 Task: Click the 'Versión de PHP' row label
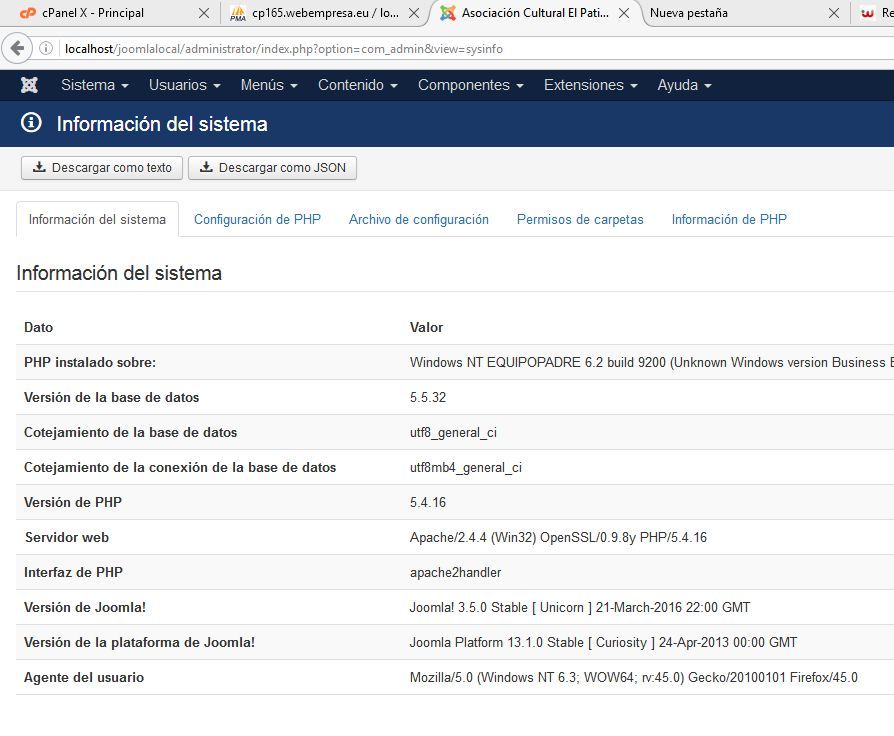pos(72,502)
